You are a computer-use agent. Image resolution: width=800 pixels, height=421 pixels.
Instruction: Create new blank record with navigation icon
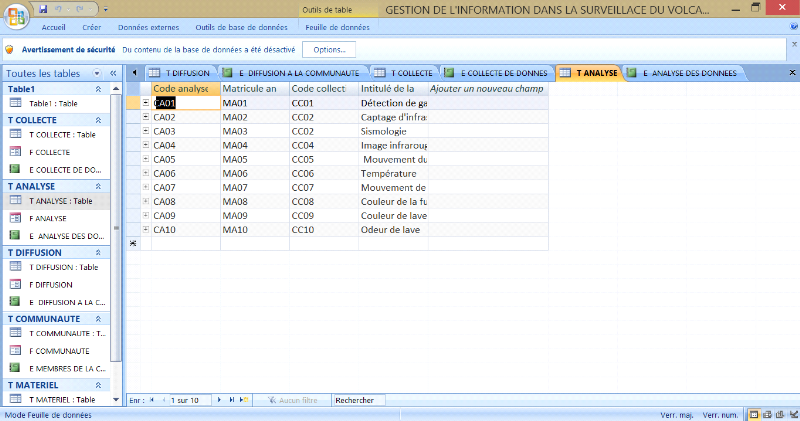point(244,400)
